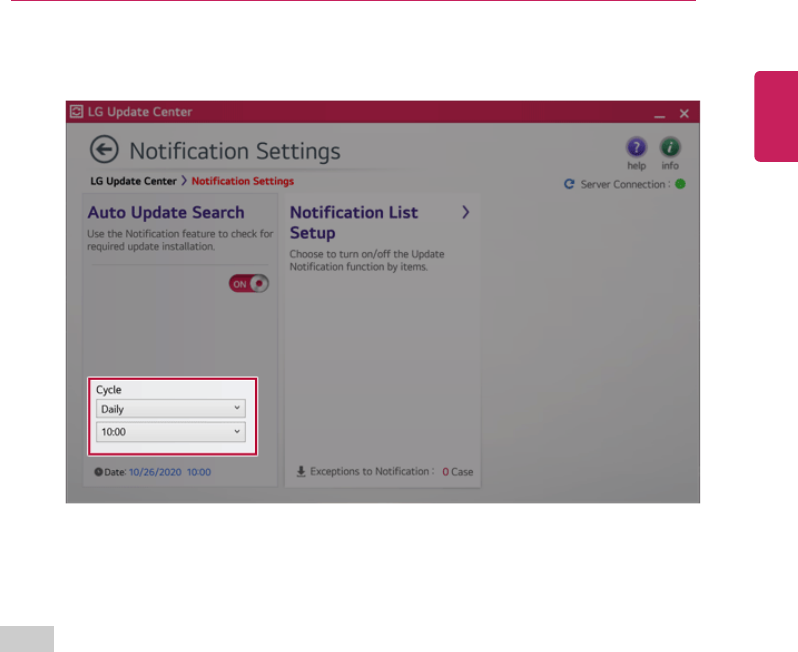This screenshot has height=652, width=798.
Task: Click the LG Update Center title bar icon
Action: coord(76,111)
